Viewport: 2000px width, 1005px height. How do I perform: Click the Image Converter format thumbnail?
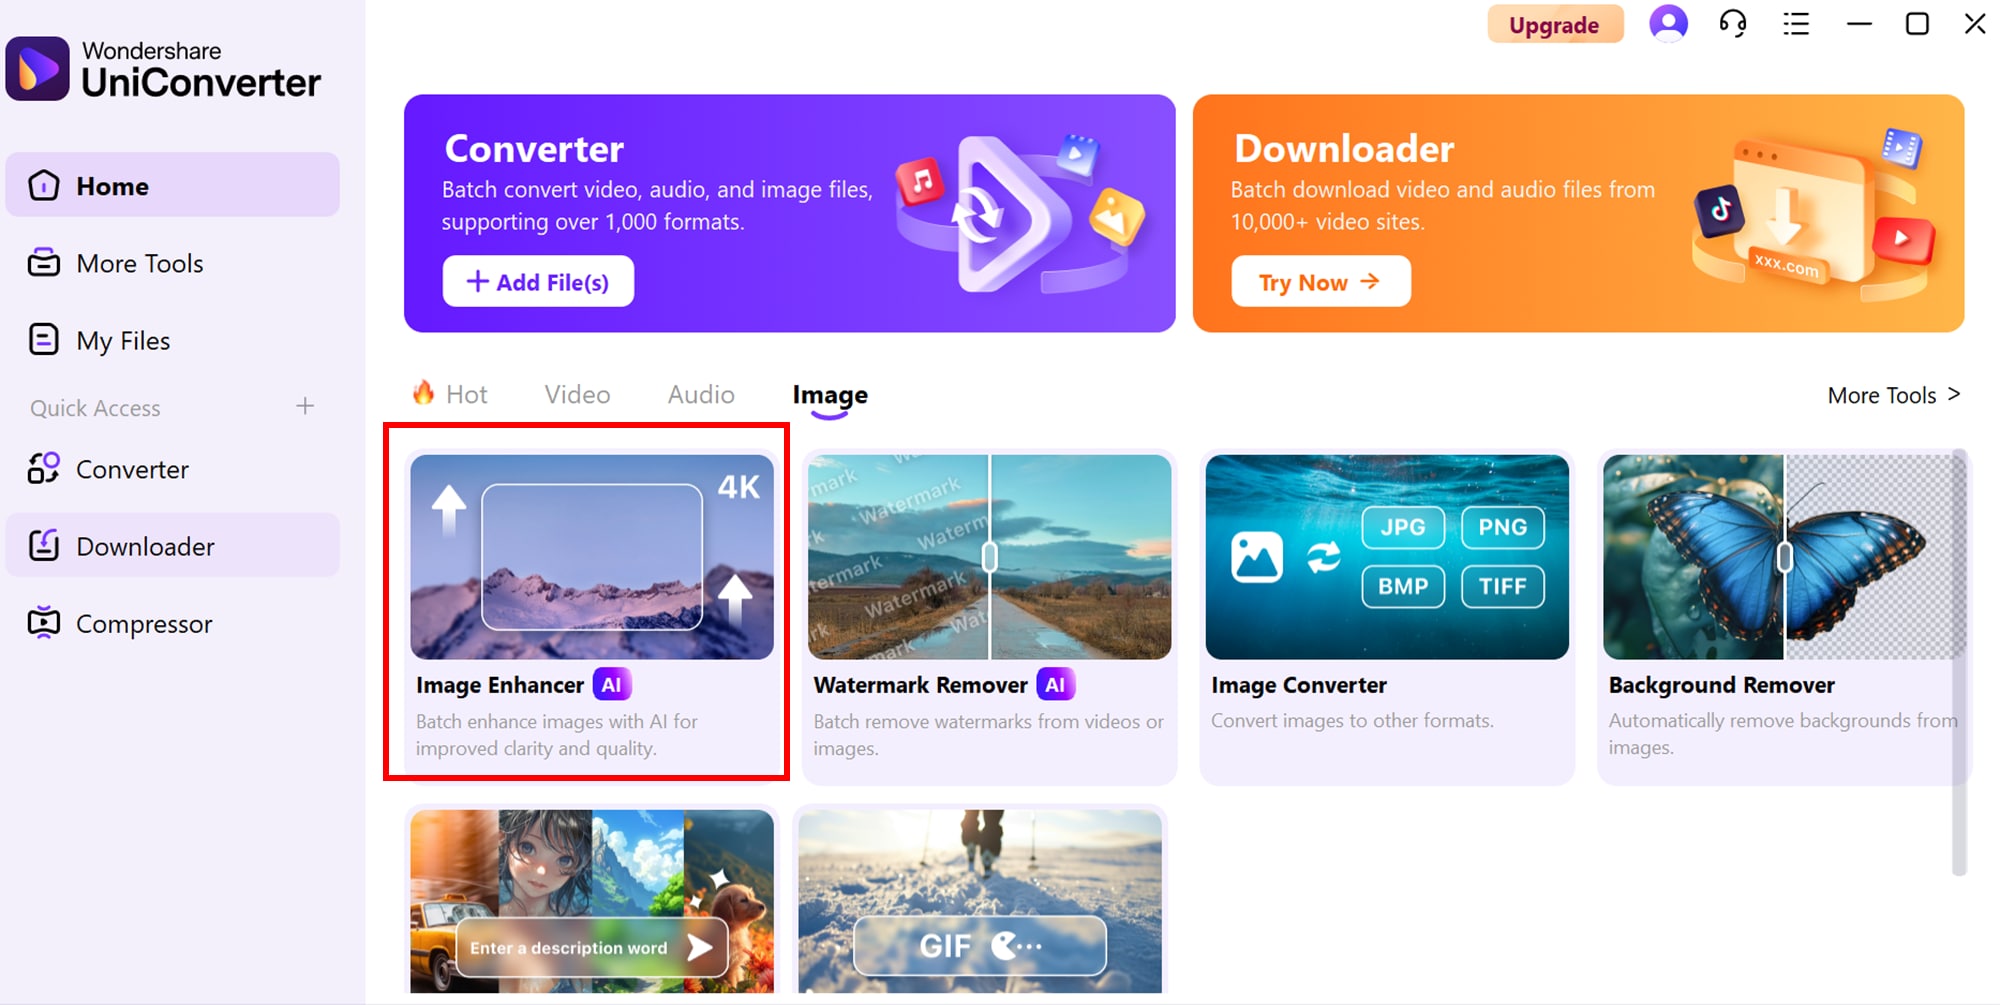pyautogui.click(x=1387, y=557)
